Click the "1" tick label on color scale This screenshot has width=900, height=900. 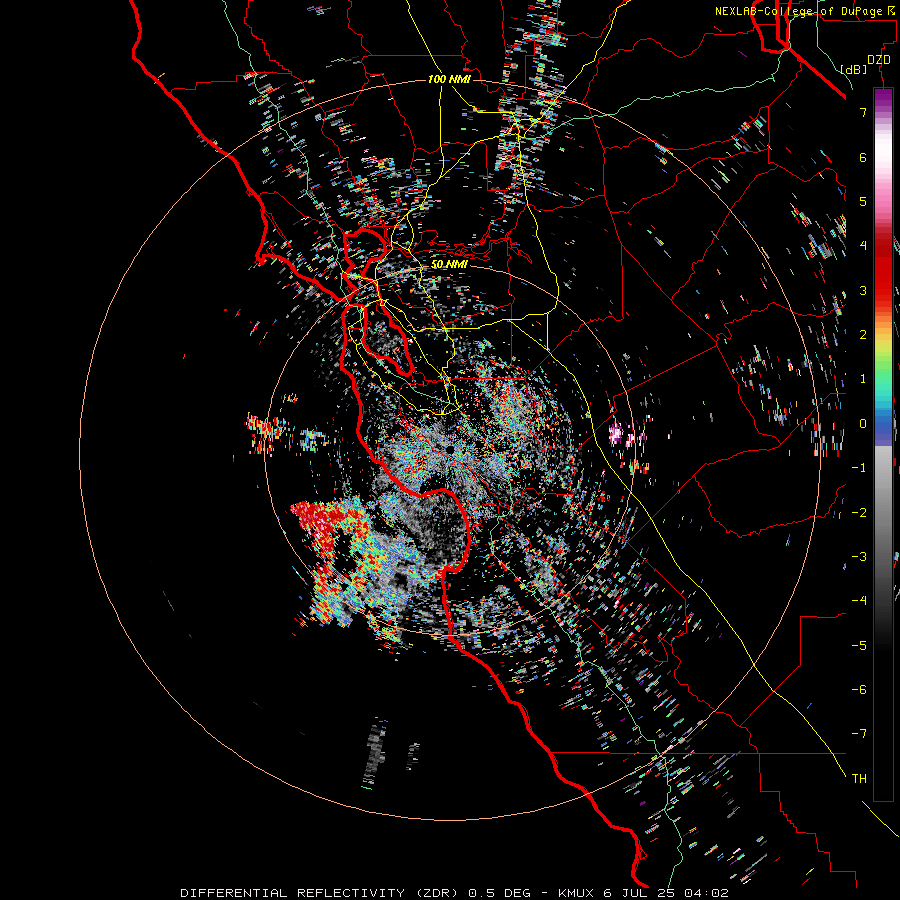(x=863, y=379)
